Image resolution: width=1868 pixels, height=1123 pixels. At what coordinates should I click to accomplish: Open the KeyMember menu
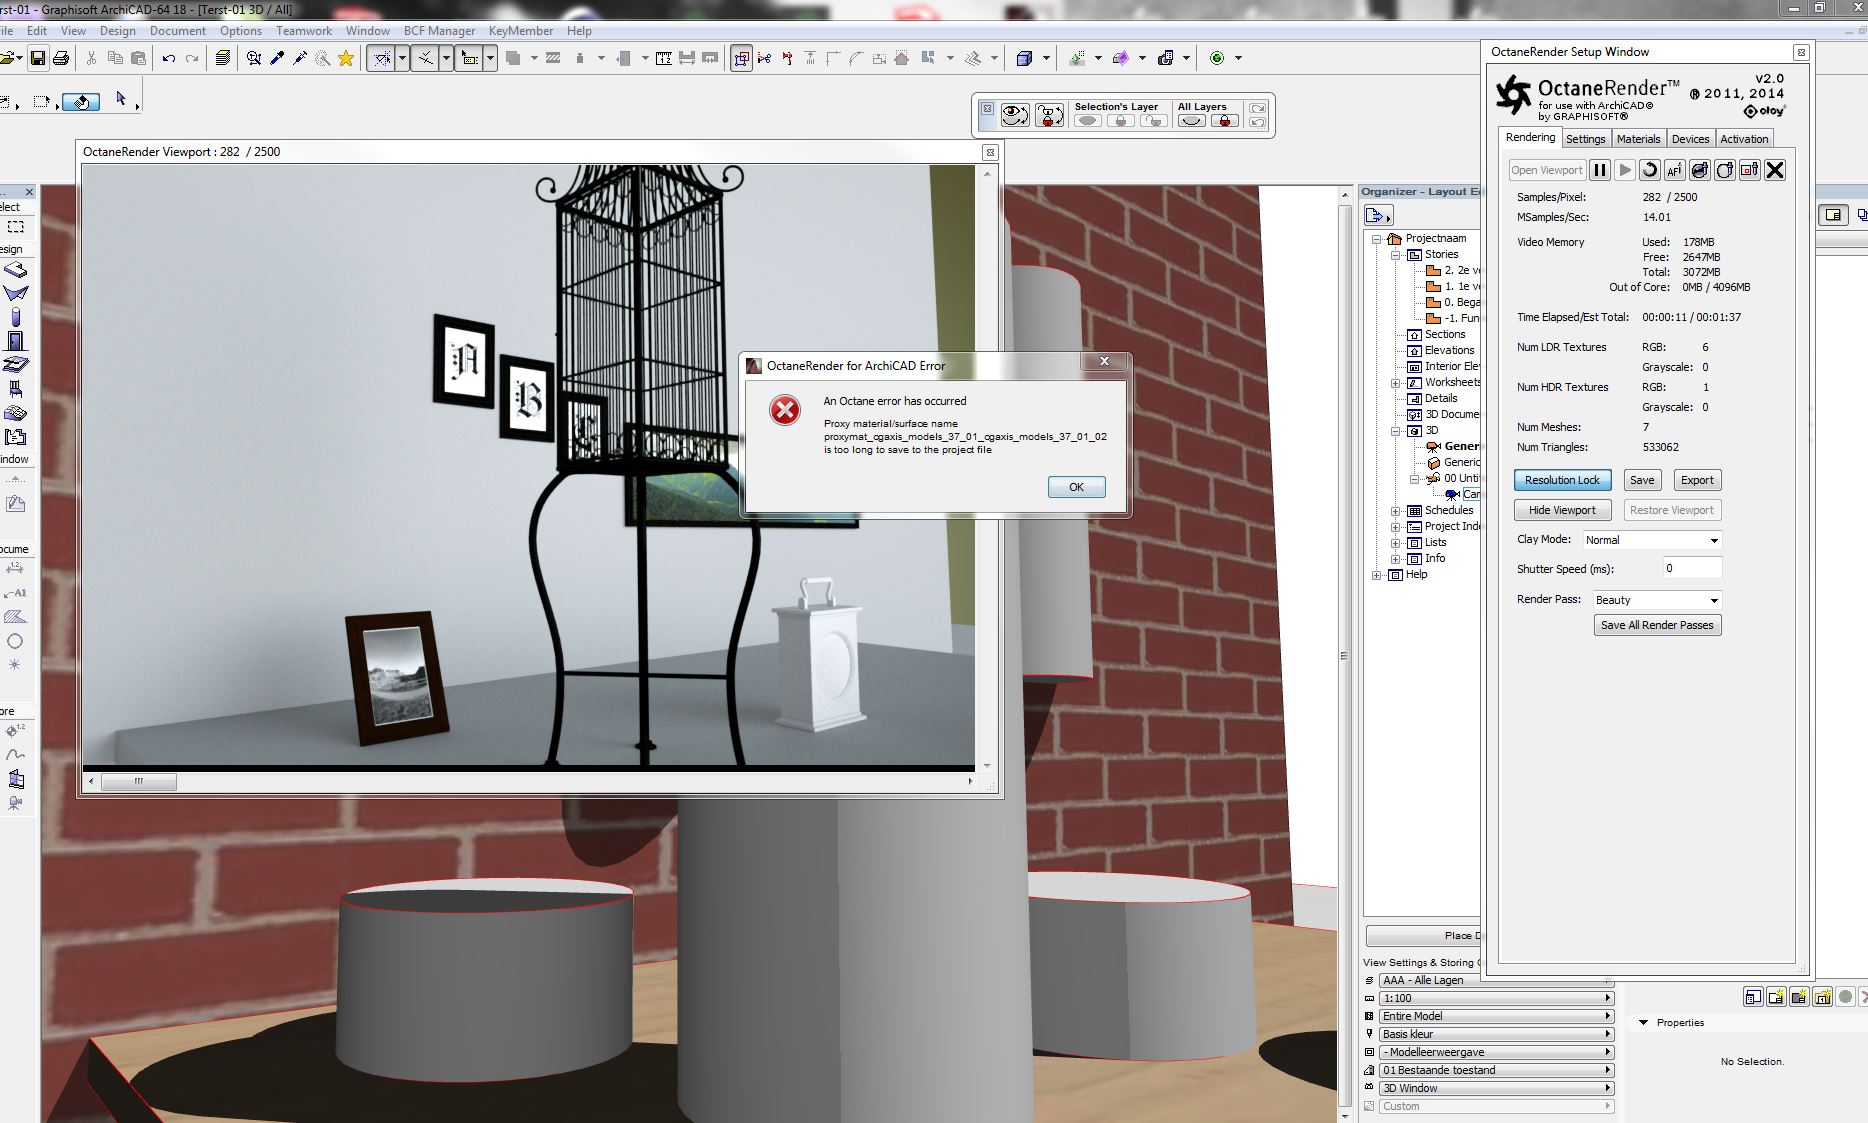tap(521, 31)
